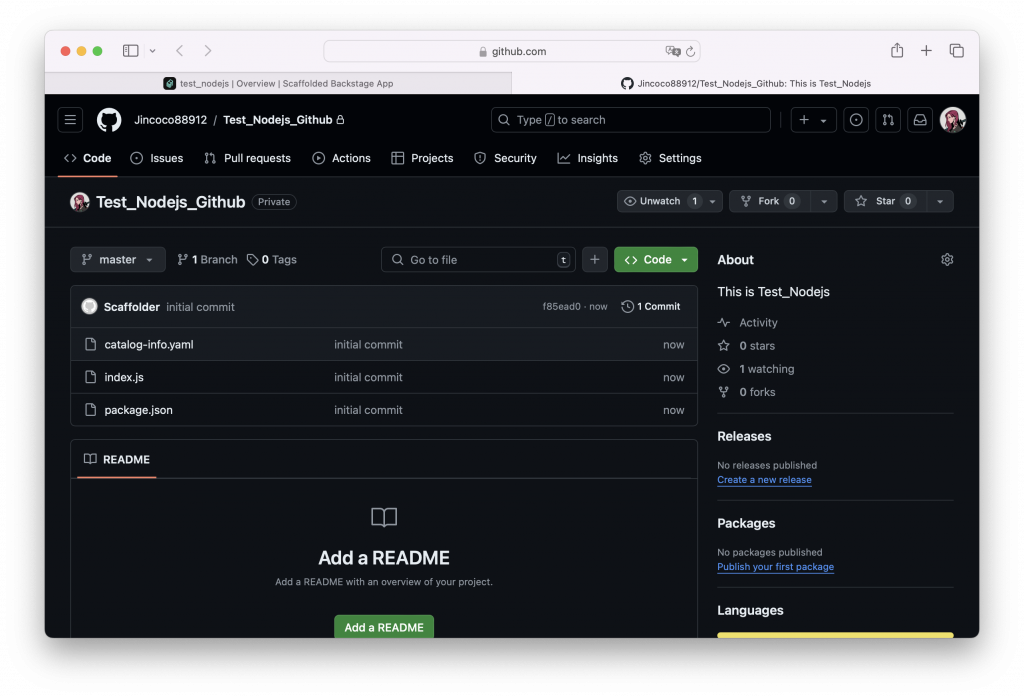Select the README tab in file viewer
Image resolution: width=1024 pixels, height=697 pixels.
117,459
